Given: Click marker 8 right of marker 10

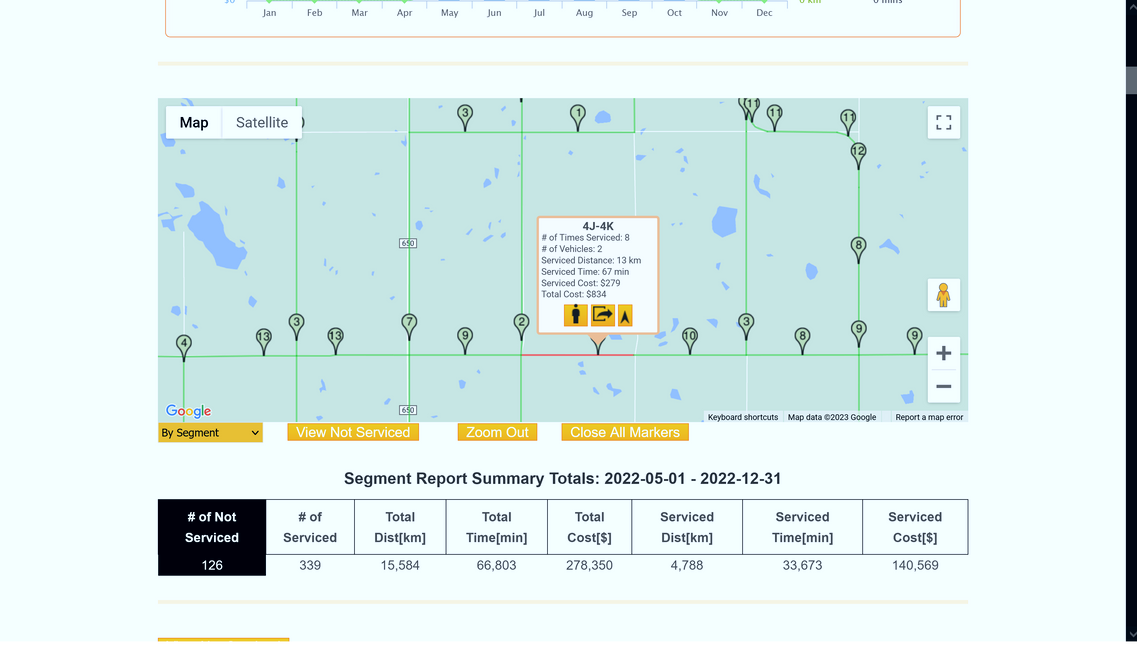Looking at the screenshot, I should point(802,340).
